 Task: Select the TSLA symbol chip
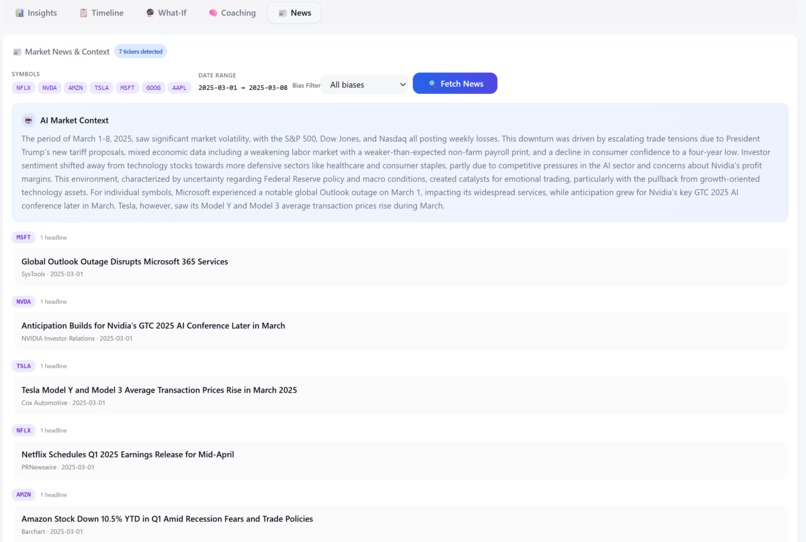click(101, 88)
